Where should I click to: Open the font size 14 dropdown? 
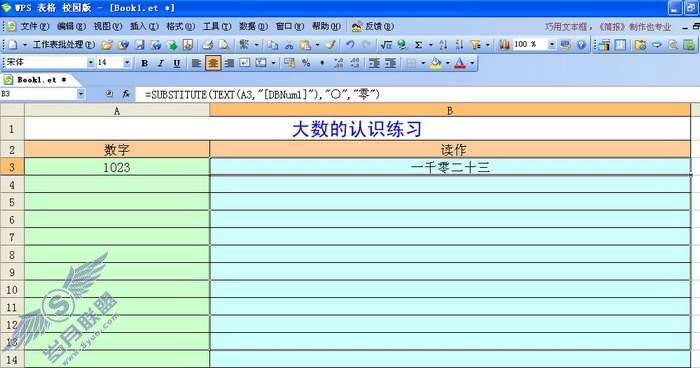[127, 63]
